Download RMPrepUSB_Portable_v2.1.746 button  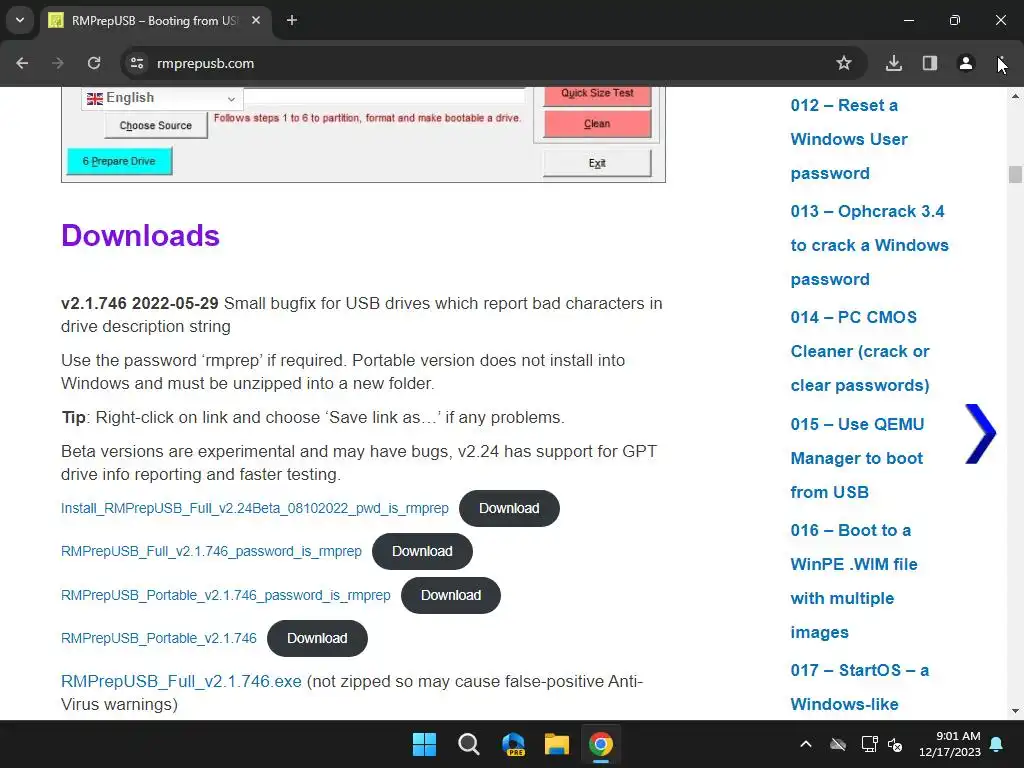pyautogui.click(x=317, y=638)
